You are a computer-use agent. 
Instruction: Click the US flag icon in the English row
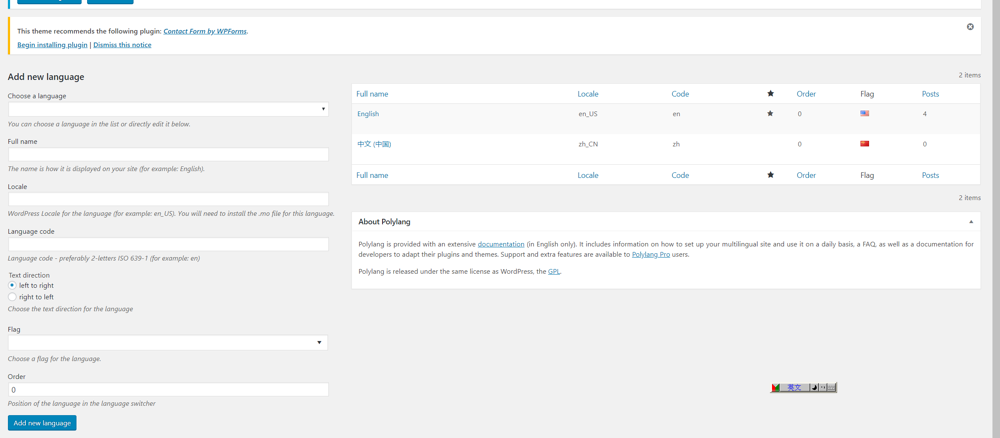click(865, 114)
